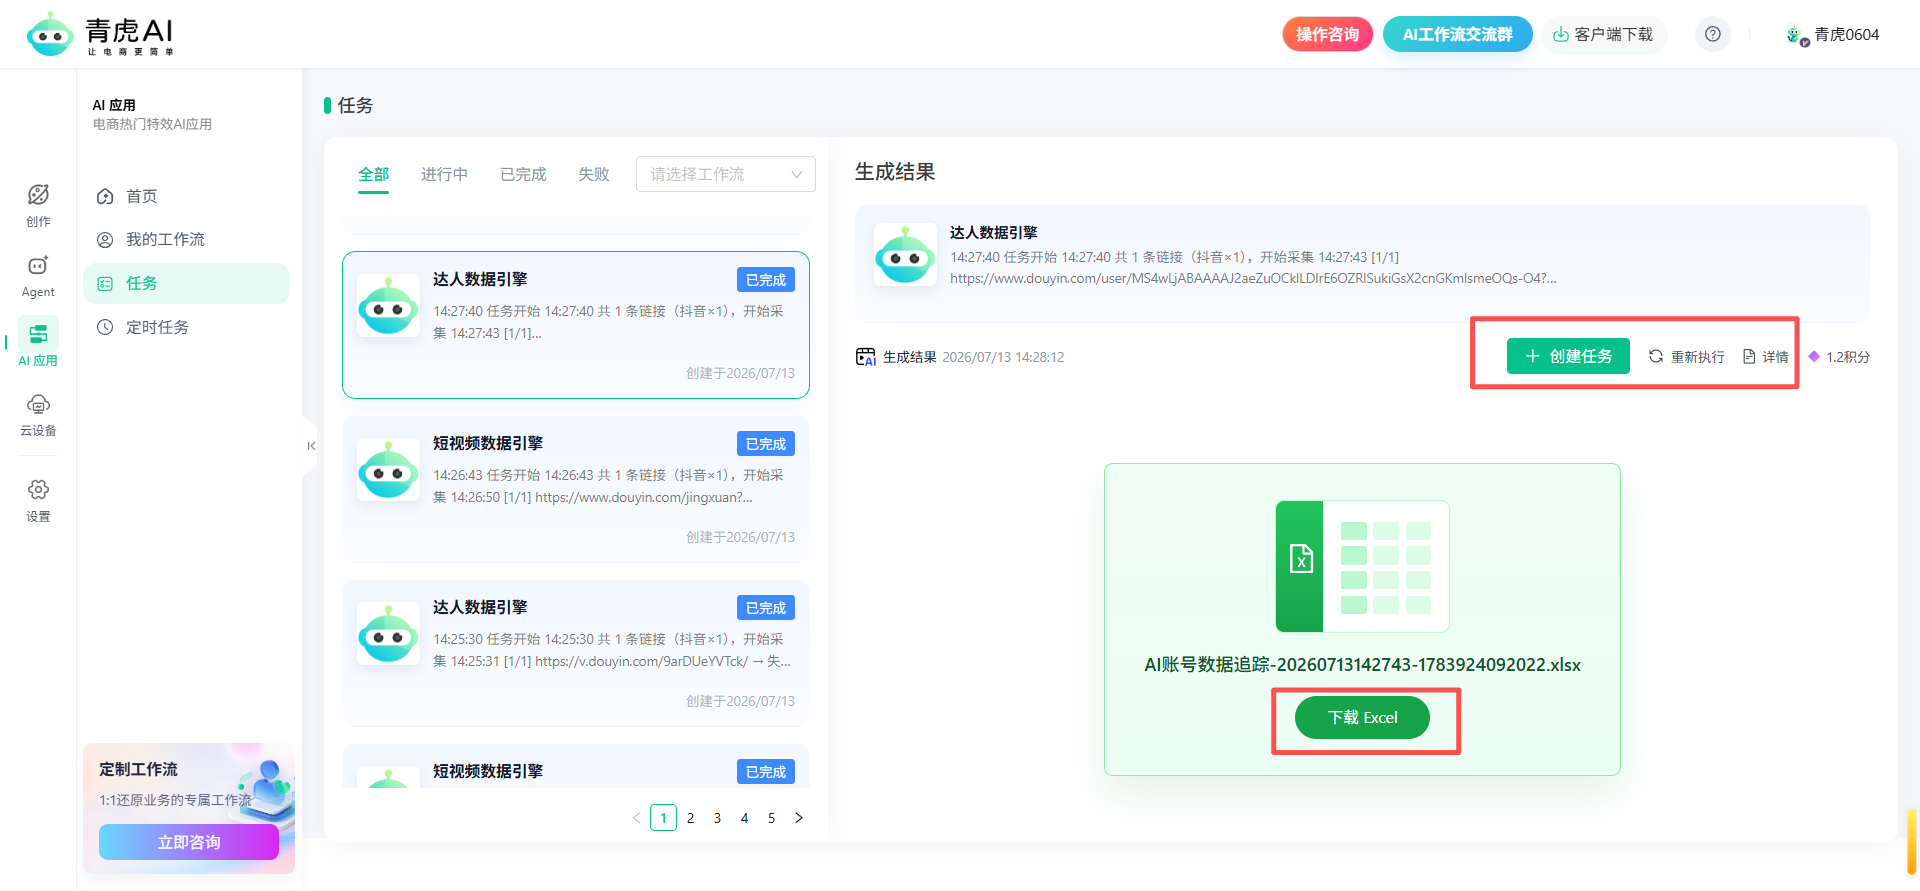Viewport: 1920px width, 891px height.
Task: Click the 创建任务 button
Action: point(1568,356)
